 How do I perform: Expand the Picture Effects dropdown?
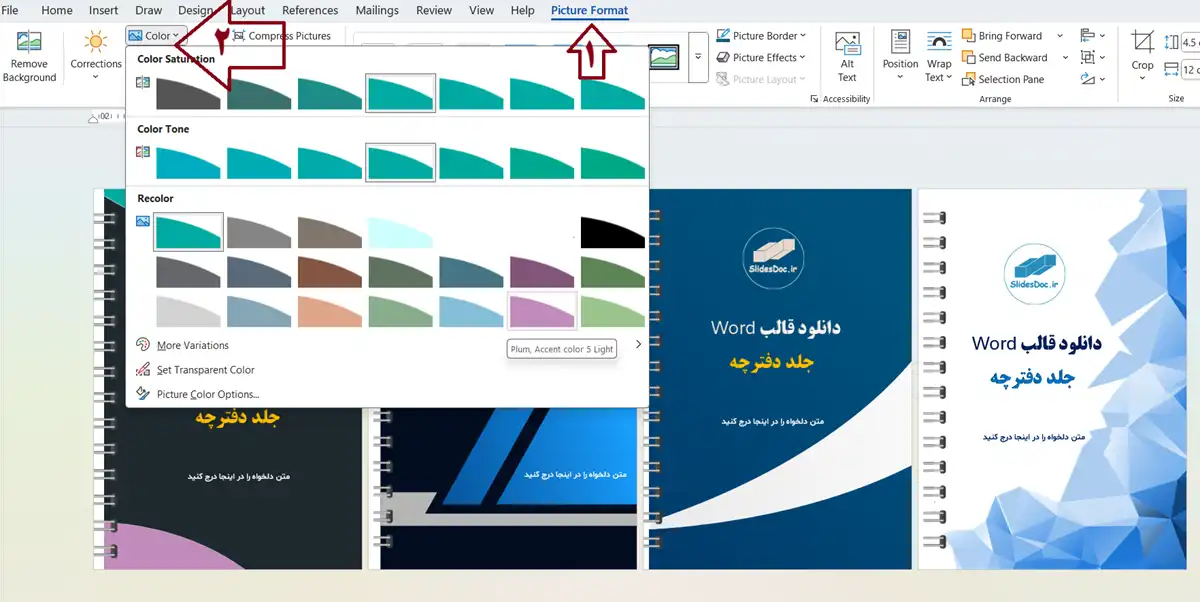click(x=762, y=58)
